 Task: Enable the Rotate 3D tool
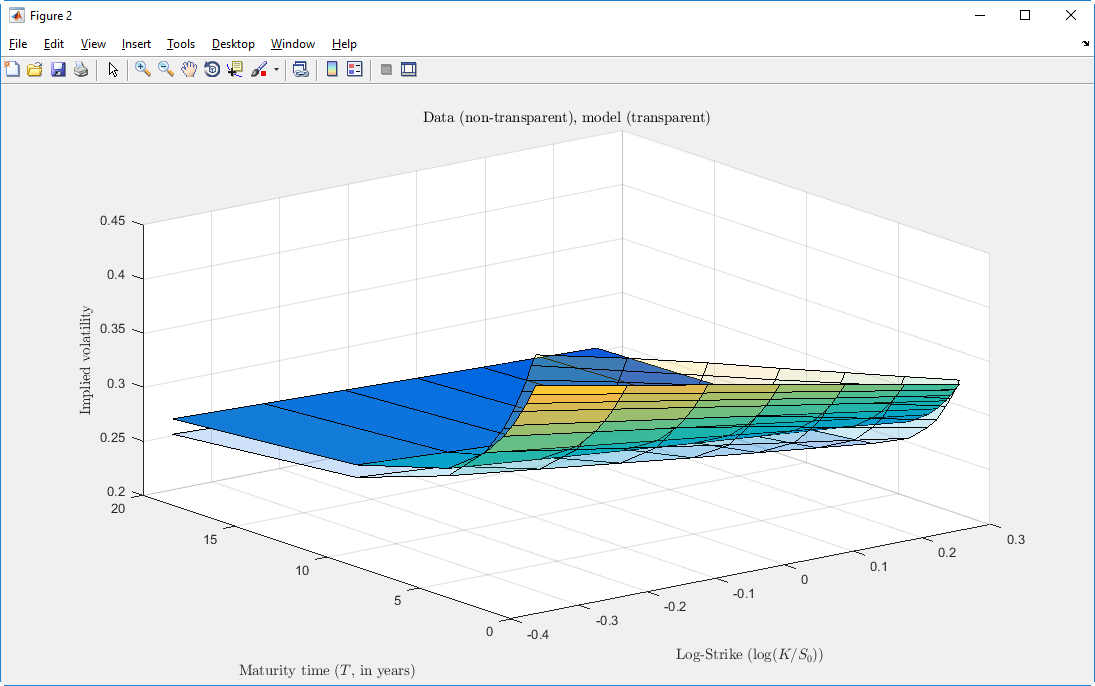tap(212, 70)
